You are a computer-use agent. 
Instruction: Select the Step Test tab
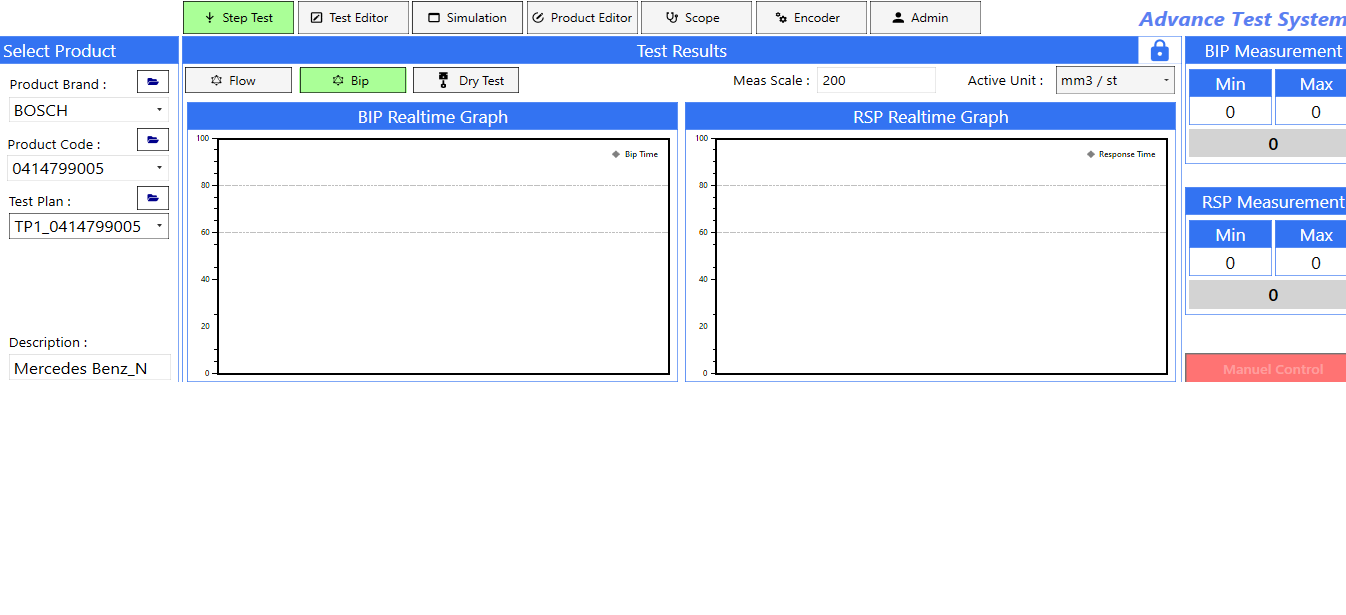238,18
